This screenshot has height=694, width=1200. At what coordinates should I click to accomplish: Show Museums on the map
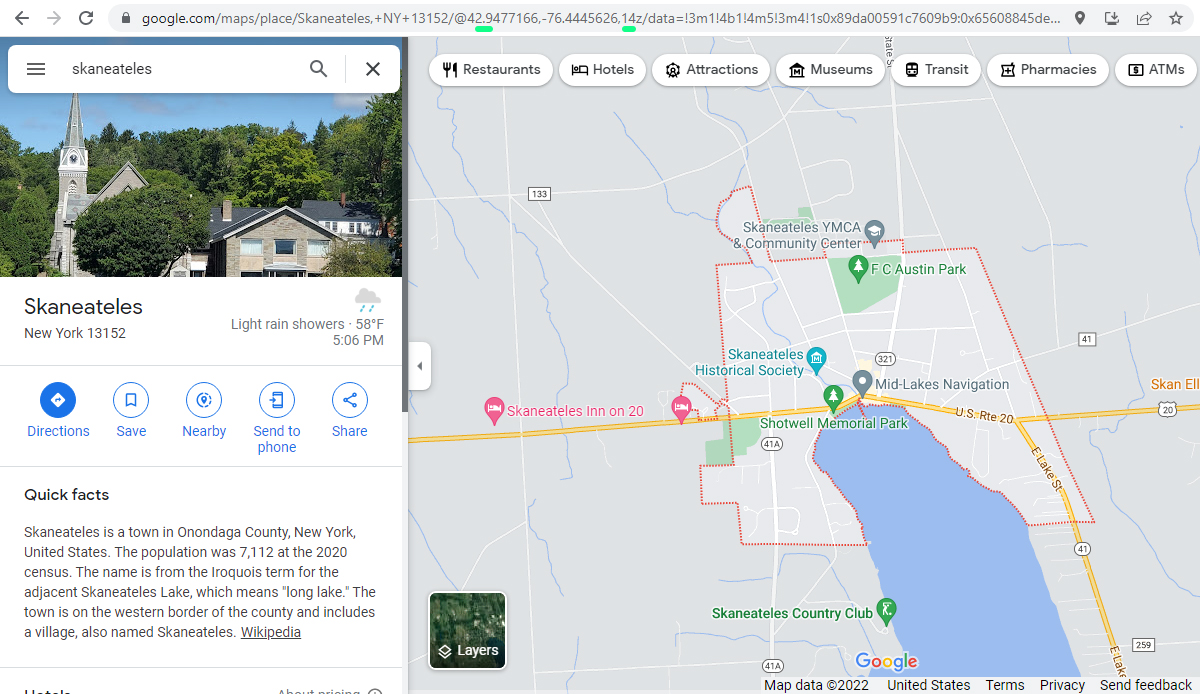[x=831, y=70]
